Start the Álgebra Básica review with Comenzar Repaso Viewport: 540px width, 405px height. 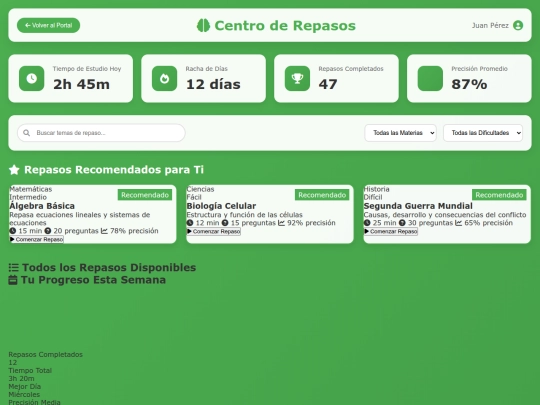coord(37,239)
